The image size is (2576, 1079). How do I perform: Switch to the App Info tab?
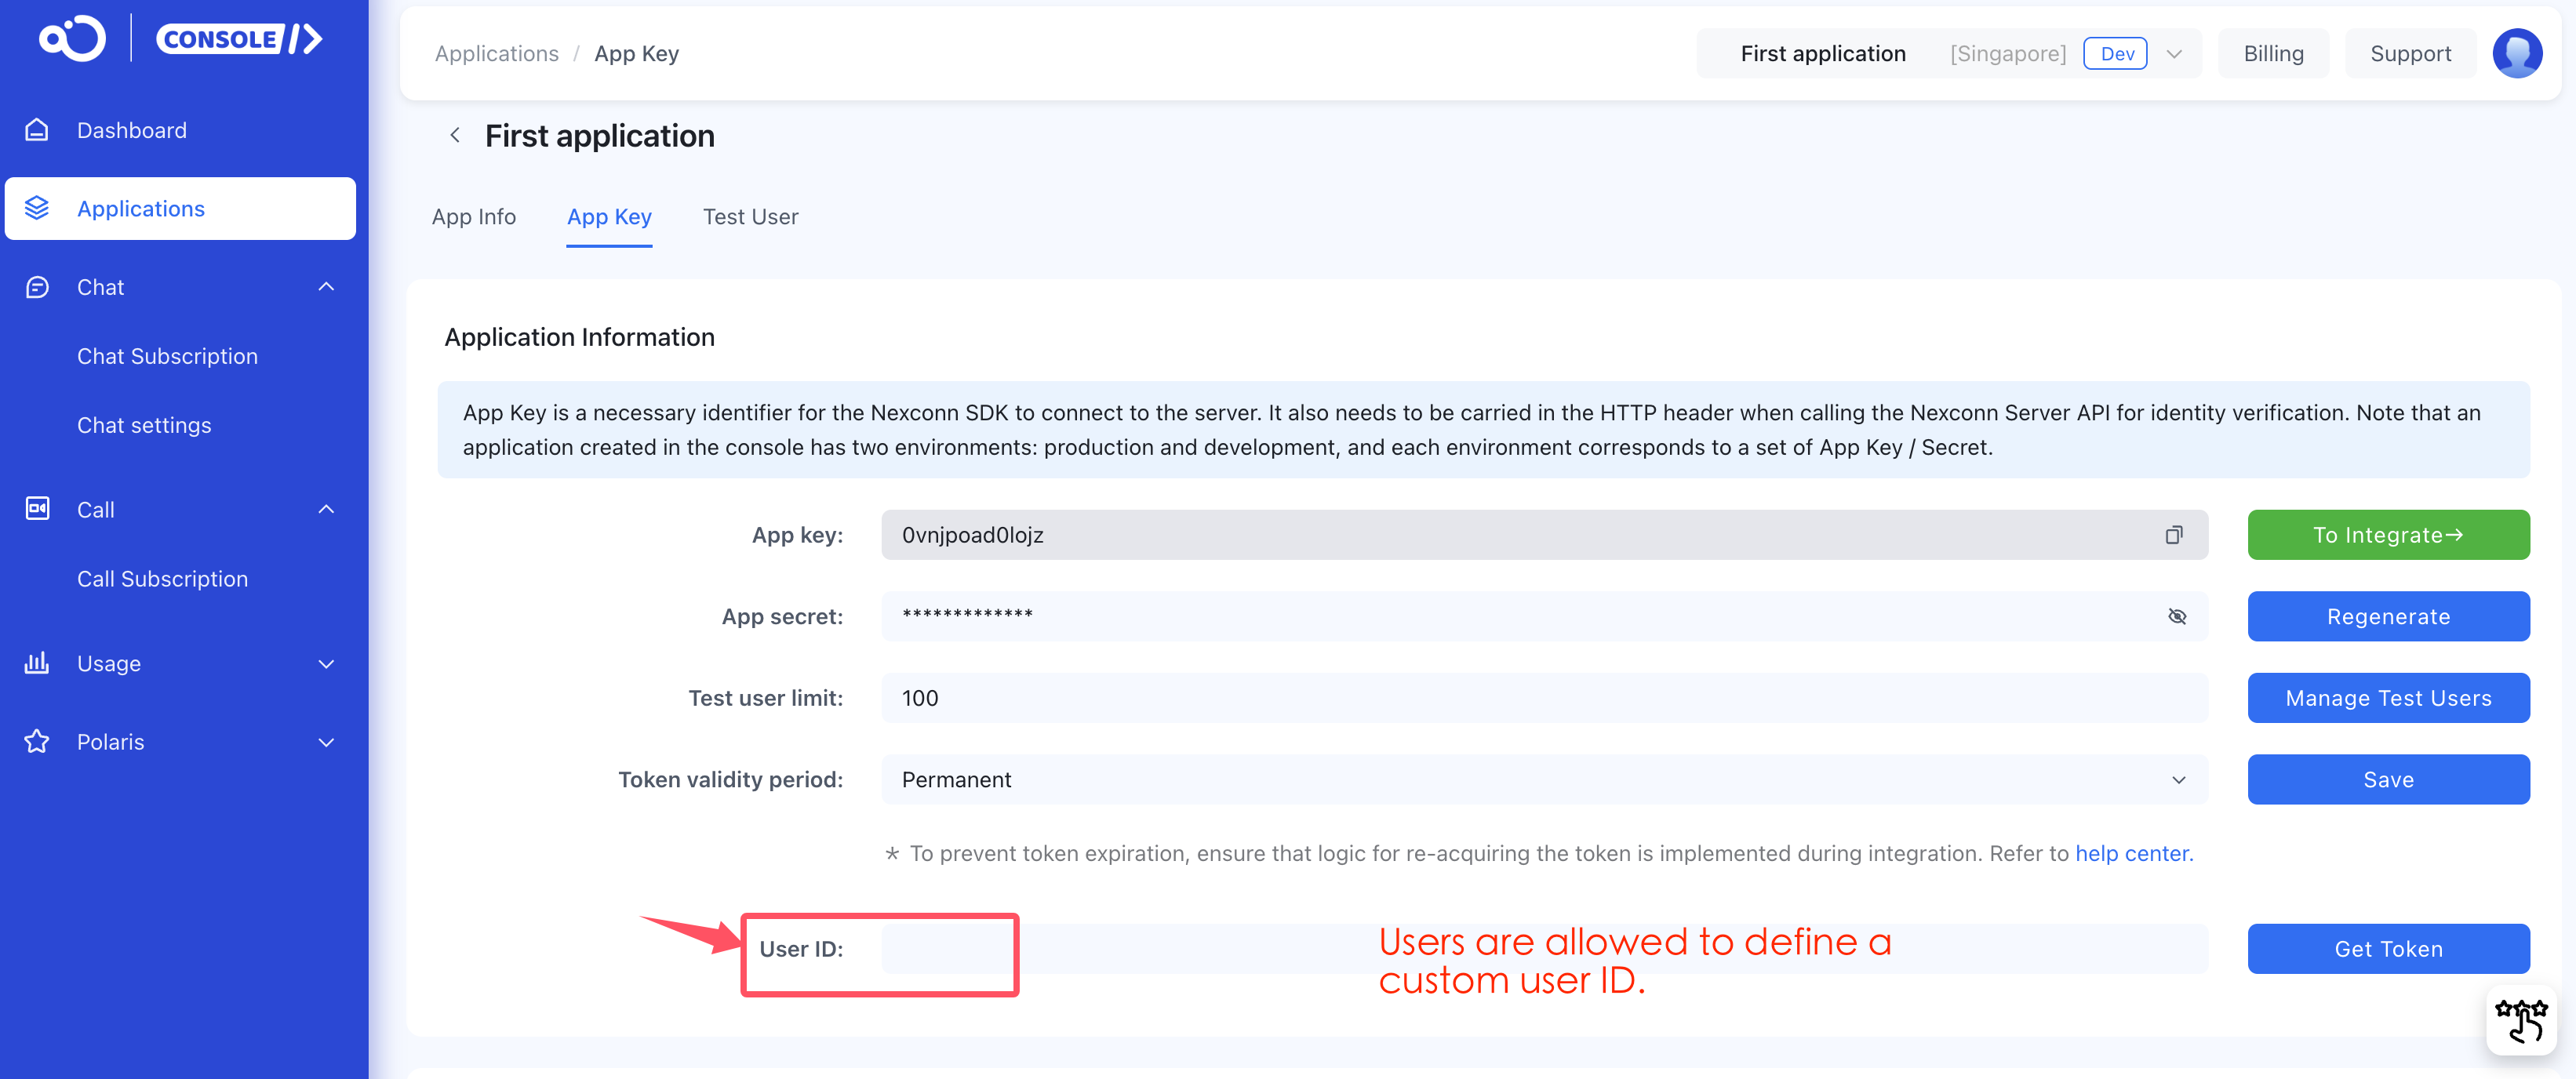tap(473, 217)
